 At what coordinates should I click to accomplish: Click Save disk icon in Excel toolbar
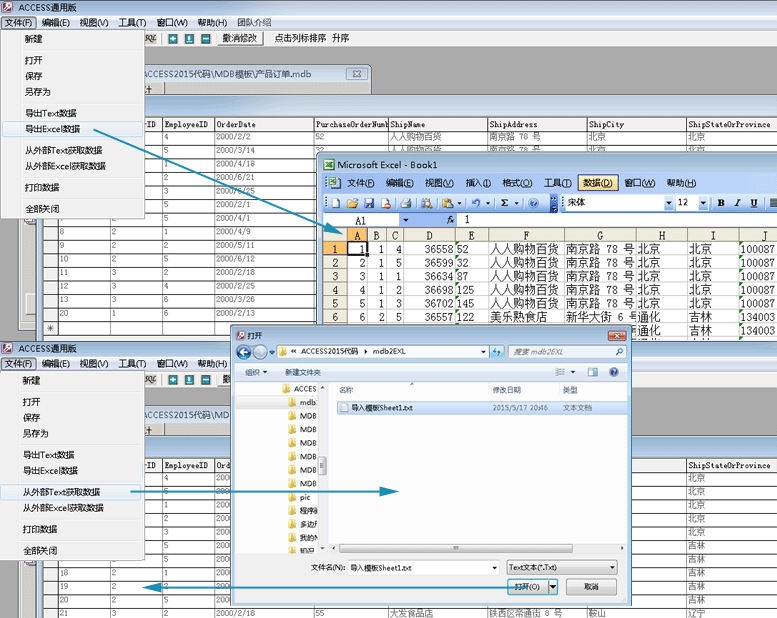tap(369, 203)
